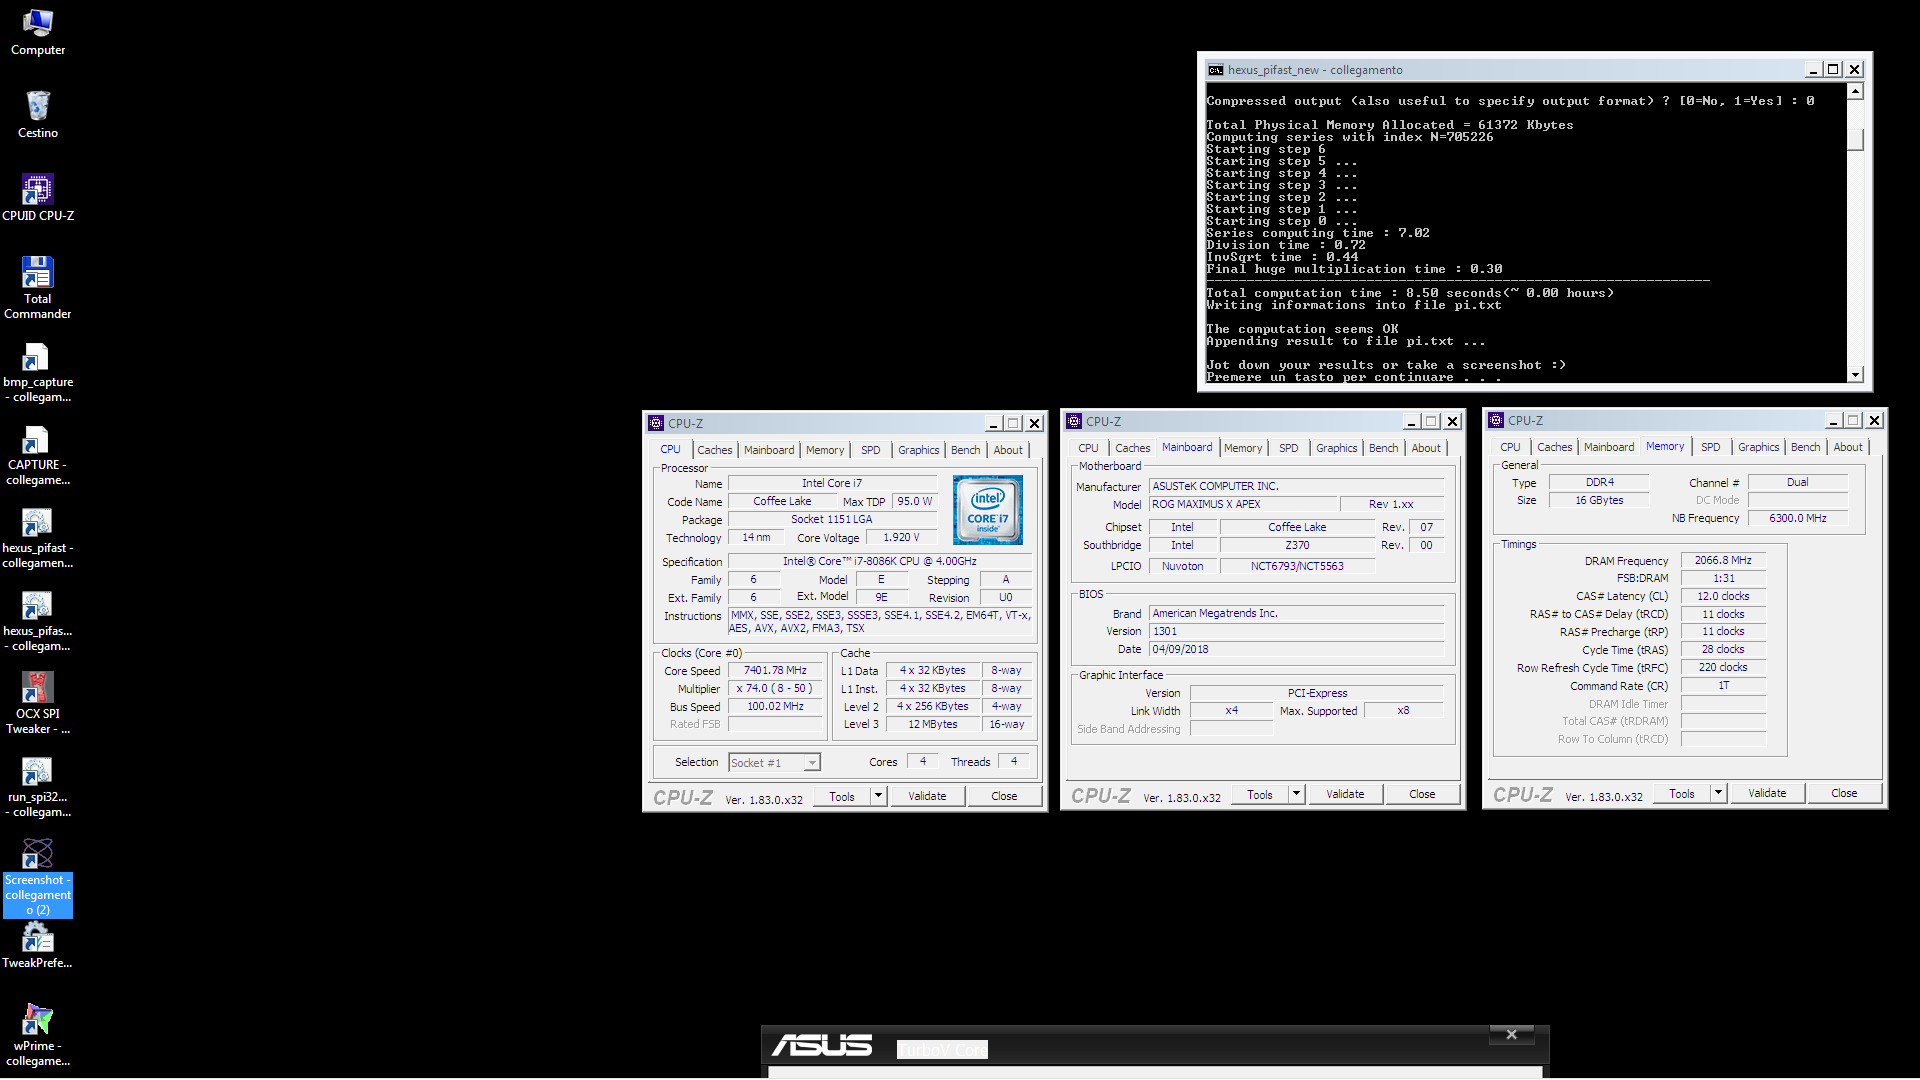Image resolution: width=1920 pixels, height=1080 pixels.
Task: Click the Core Voltage 1.920 V value
Action: pos(901,537)
